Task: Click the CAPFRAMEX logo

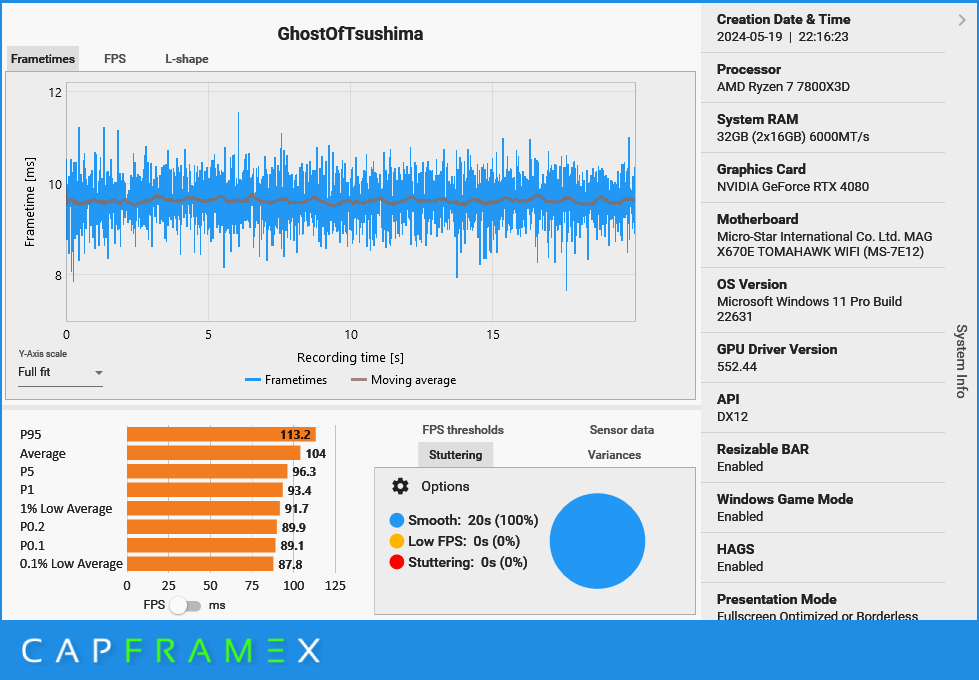Action: 171,651
